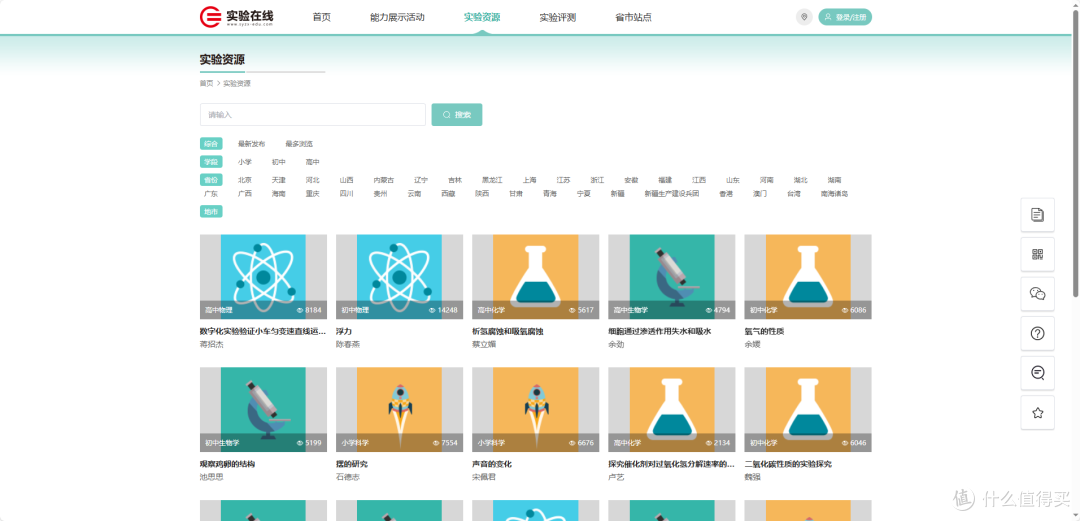The image size is (1080, 521).
Task: Filter province by 内蒙古
Action: [x=384, y=180]
